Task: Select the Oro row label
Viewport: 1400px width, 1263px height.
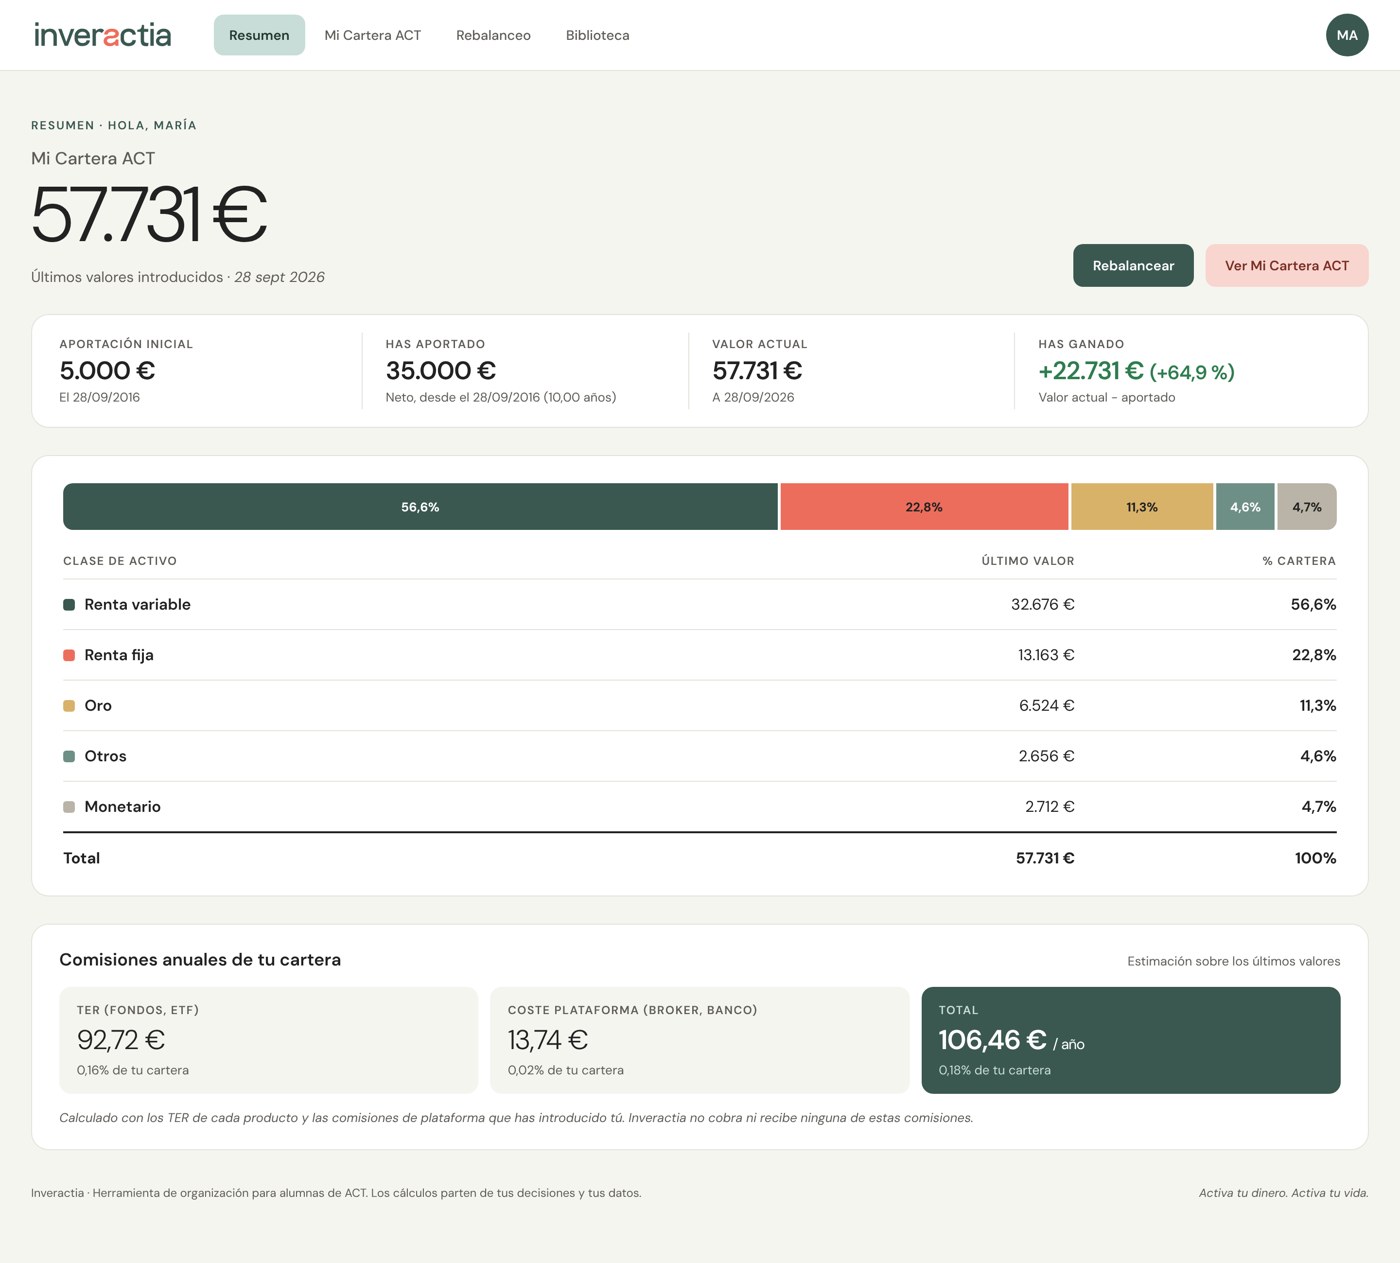Action: (x=98, y=706)
